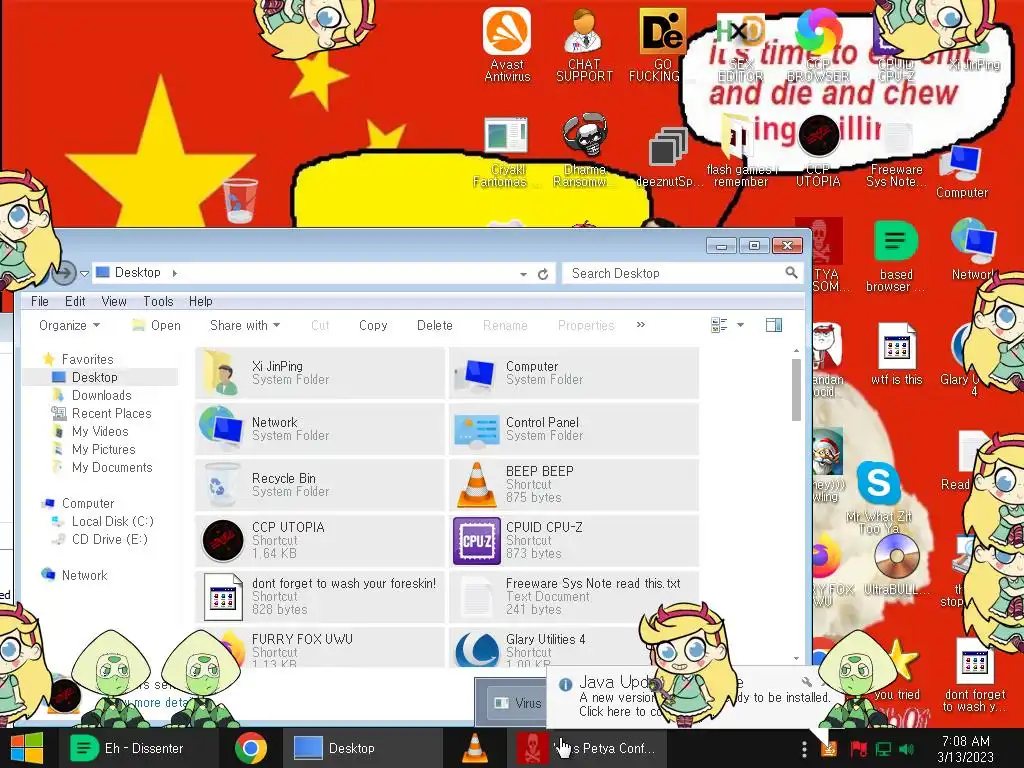The image size is (1024, 768).
Task: Click the Open toolbar button
Action: tap(156, 325)
